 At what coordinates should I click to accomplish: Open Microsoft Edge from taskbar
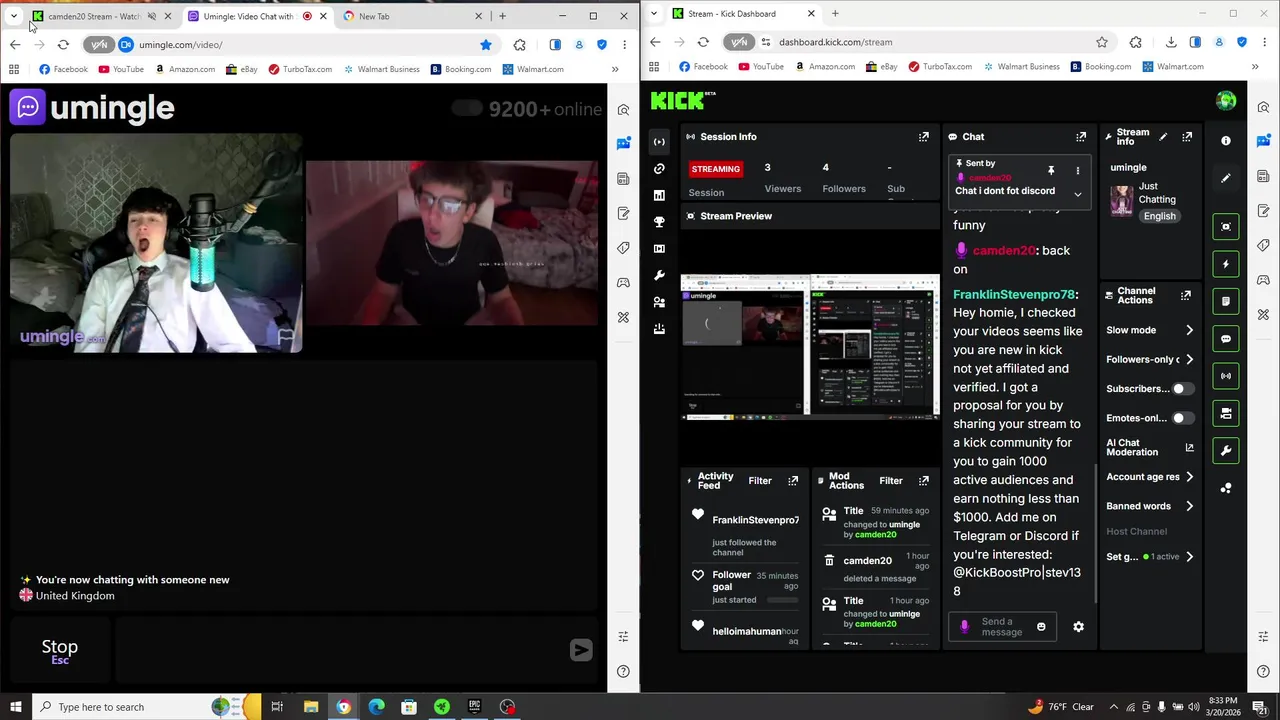[x=376, y=707]
